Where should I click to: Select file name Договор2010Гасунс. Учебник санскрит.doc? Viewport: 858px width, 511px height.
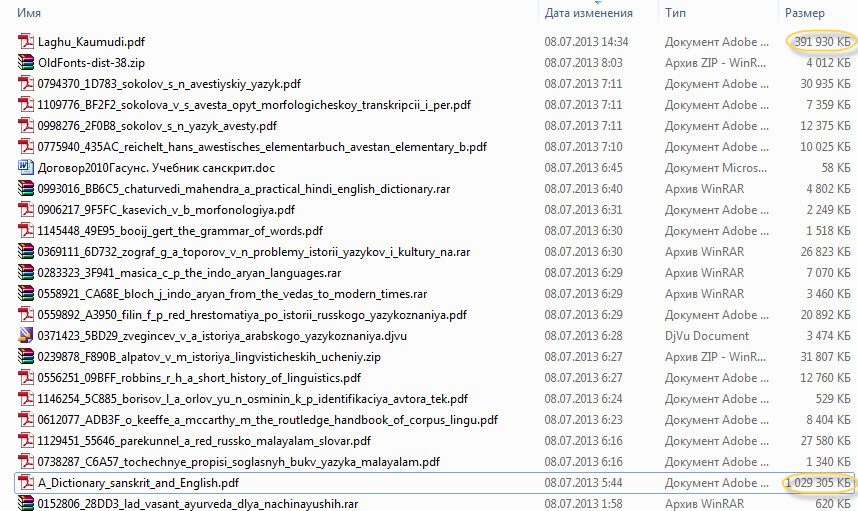coord(156,168)
